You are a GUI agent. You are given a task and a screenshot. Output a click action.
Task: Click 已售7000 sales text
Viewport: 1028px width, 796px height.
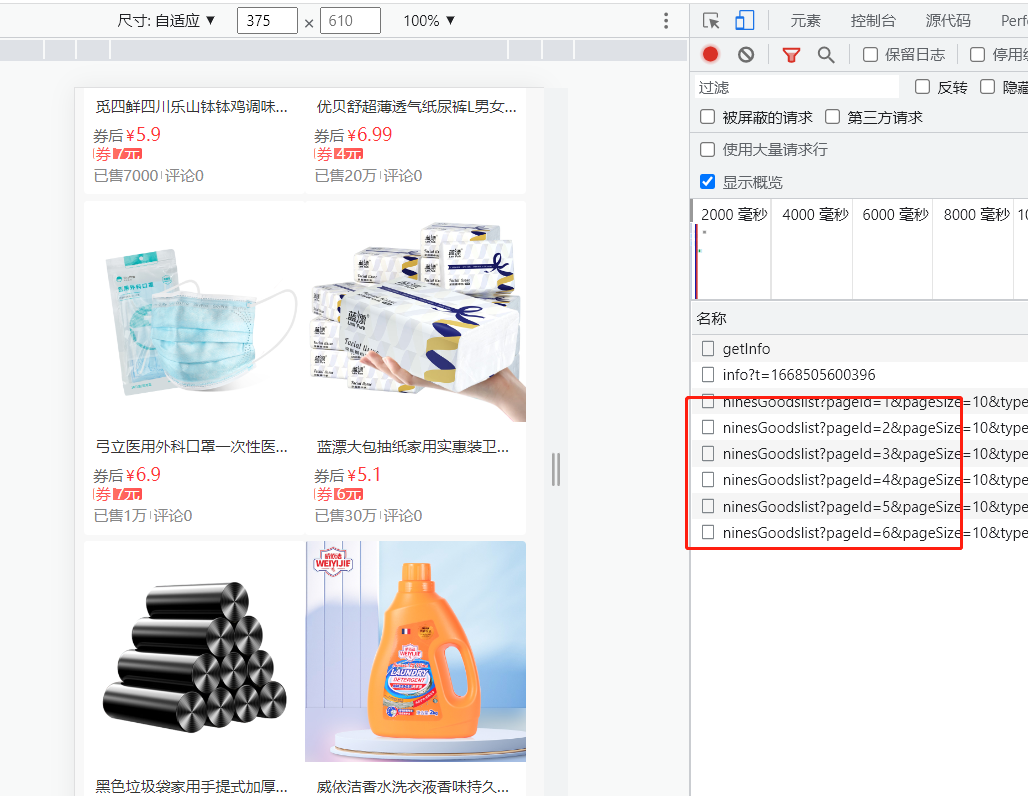pos(126,176)
